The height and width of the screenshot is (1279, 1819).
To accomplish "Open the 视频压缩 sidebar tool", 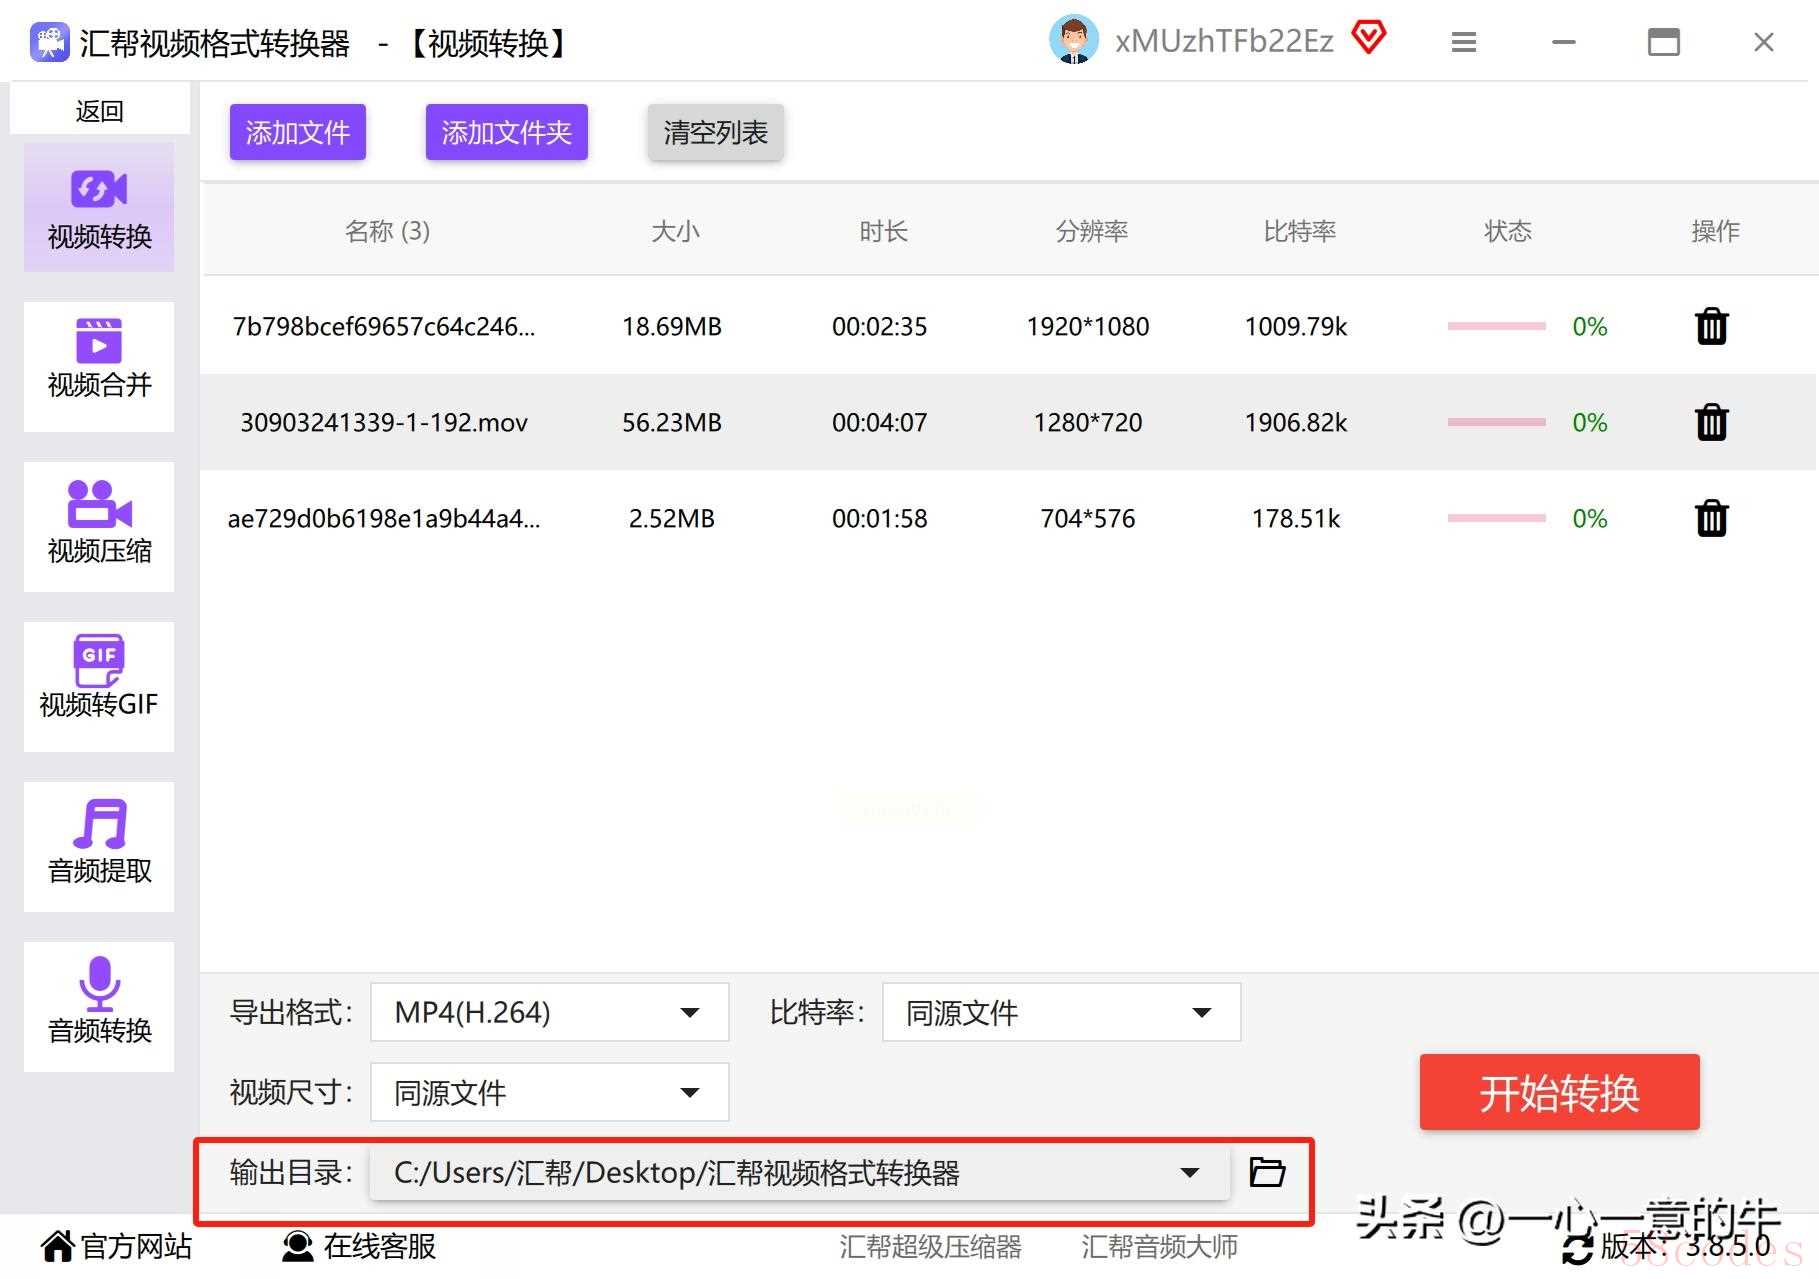I will pyautogui.click(x=99, y=527).
